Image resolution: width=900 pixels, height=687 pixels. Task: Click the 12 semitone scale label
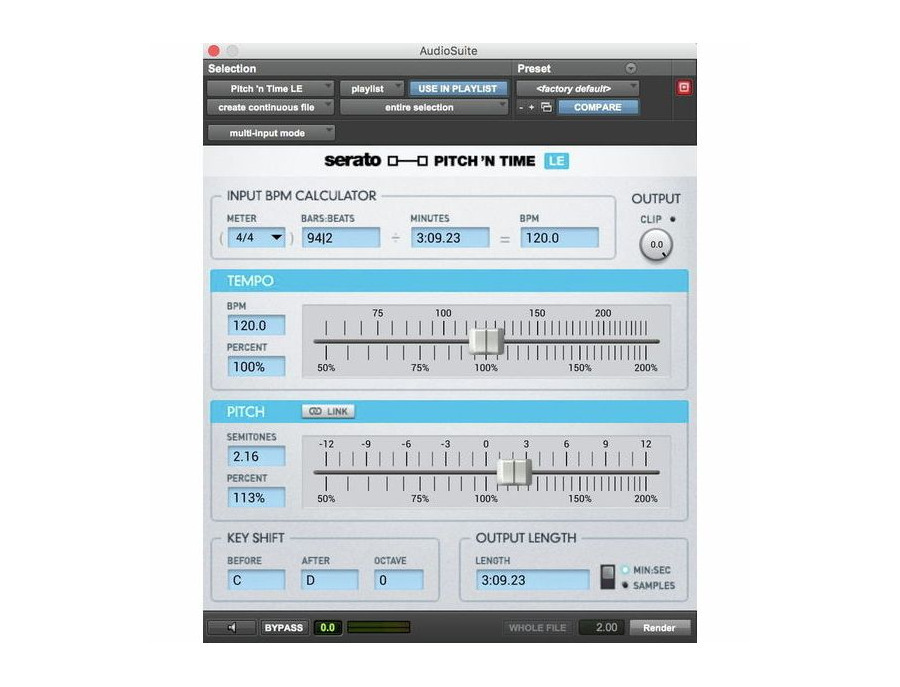[646, 444]
